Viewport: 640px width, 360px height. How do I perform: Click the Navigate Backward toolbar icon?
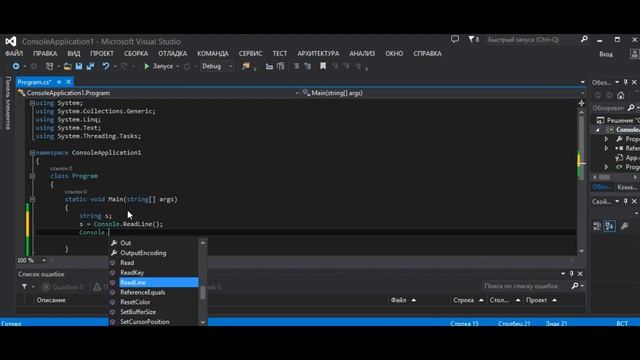click(x=16, y=66)
